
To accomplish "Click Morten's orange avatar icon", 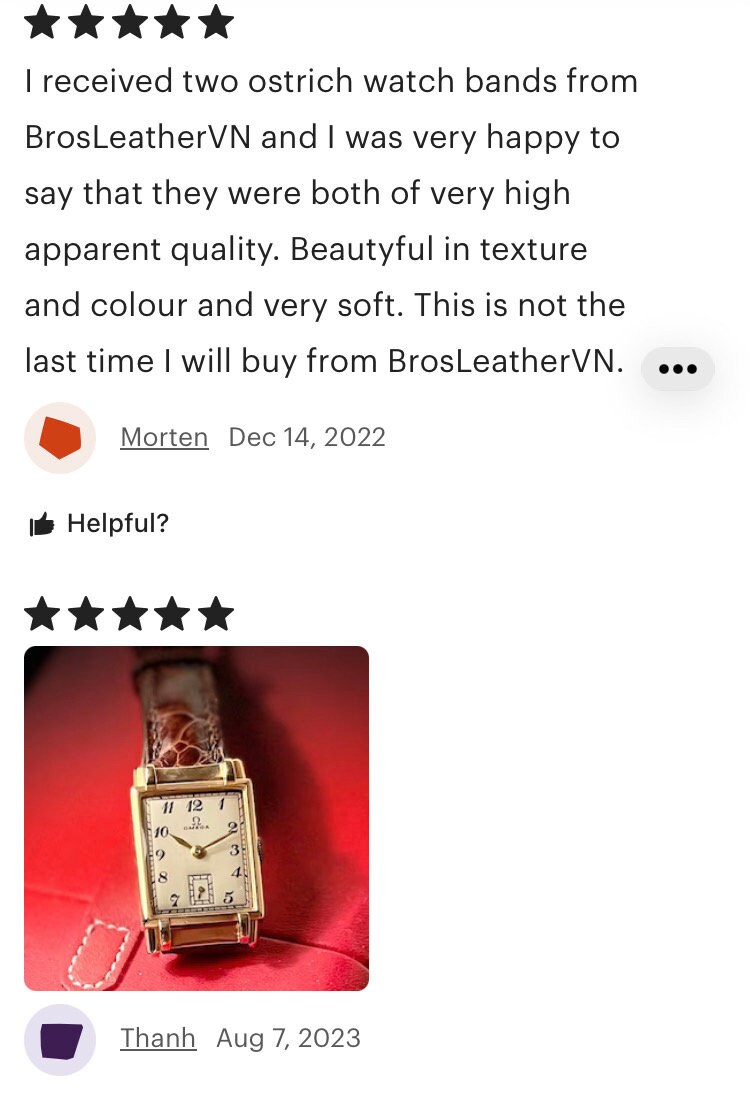I will (x=60, y=437).
